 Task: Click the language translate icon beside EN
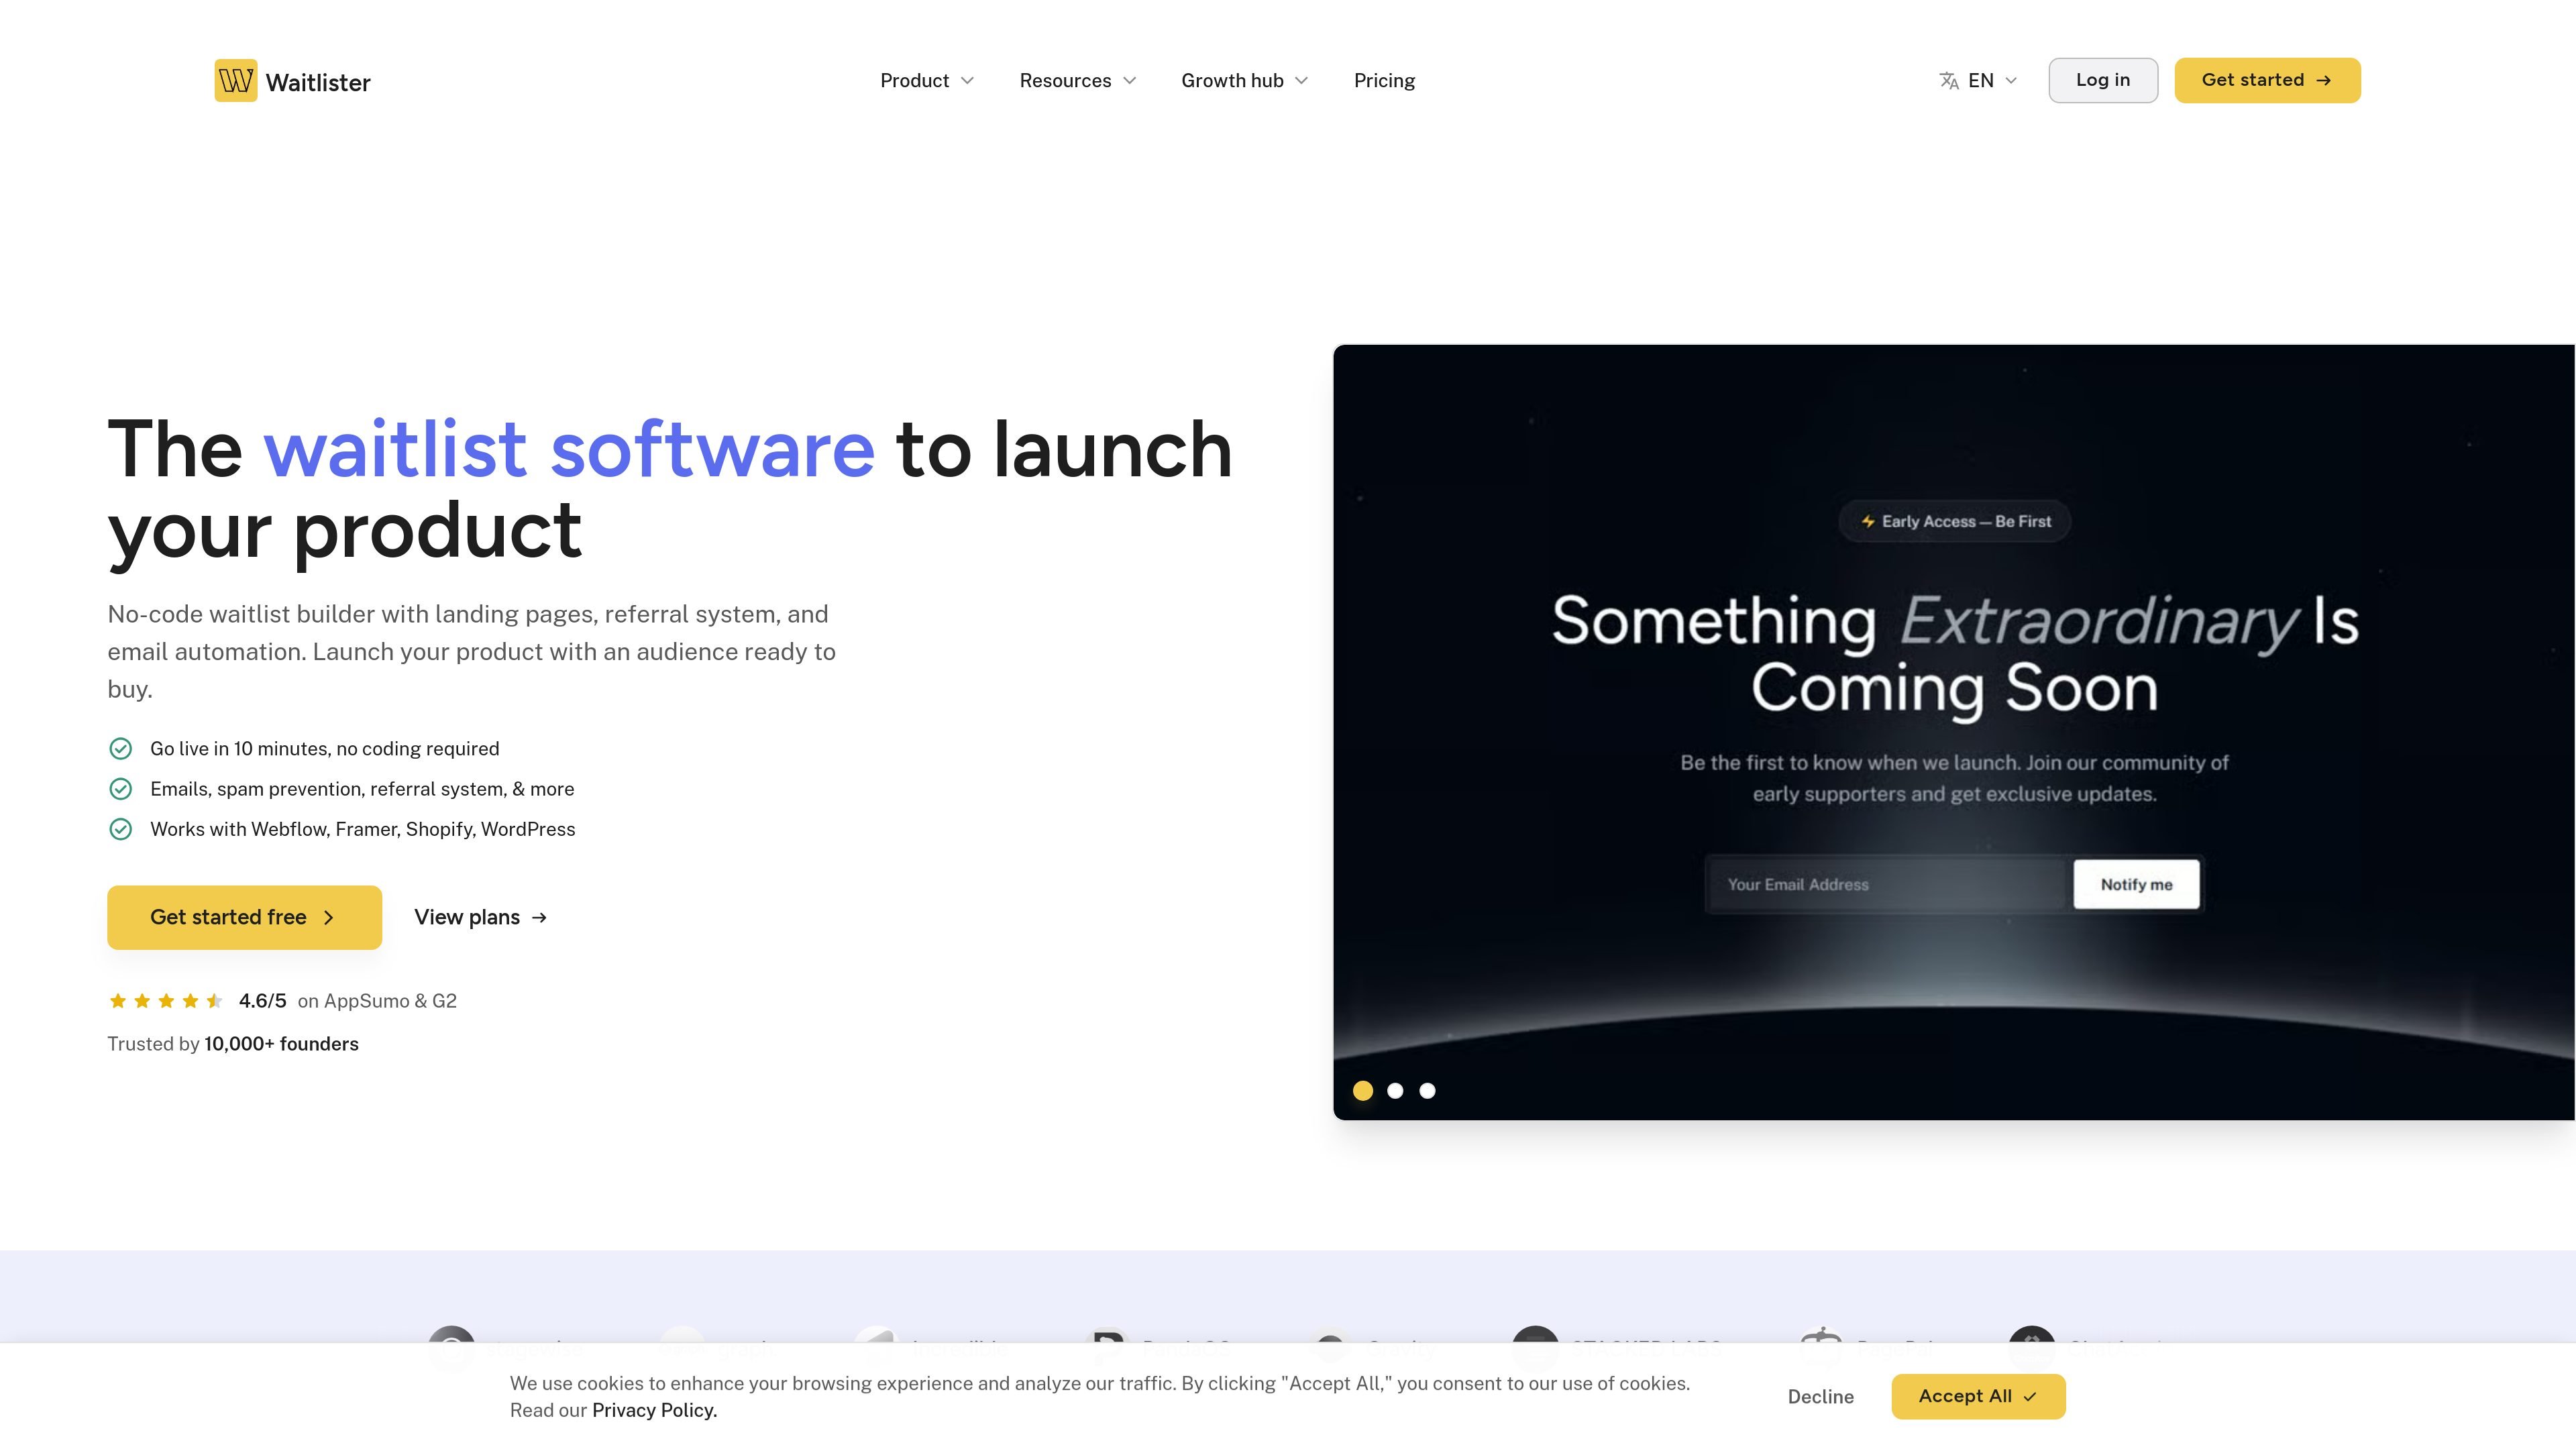[1949, 81]
